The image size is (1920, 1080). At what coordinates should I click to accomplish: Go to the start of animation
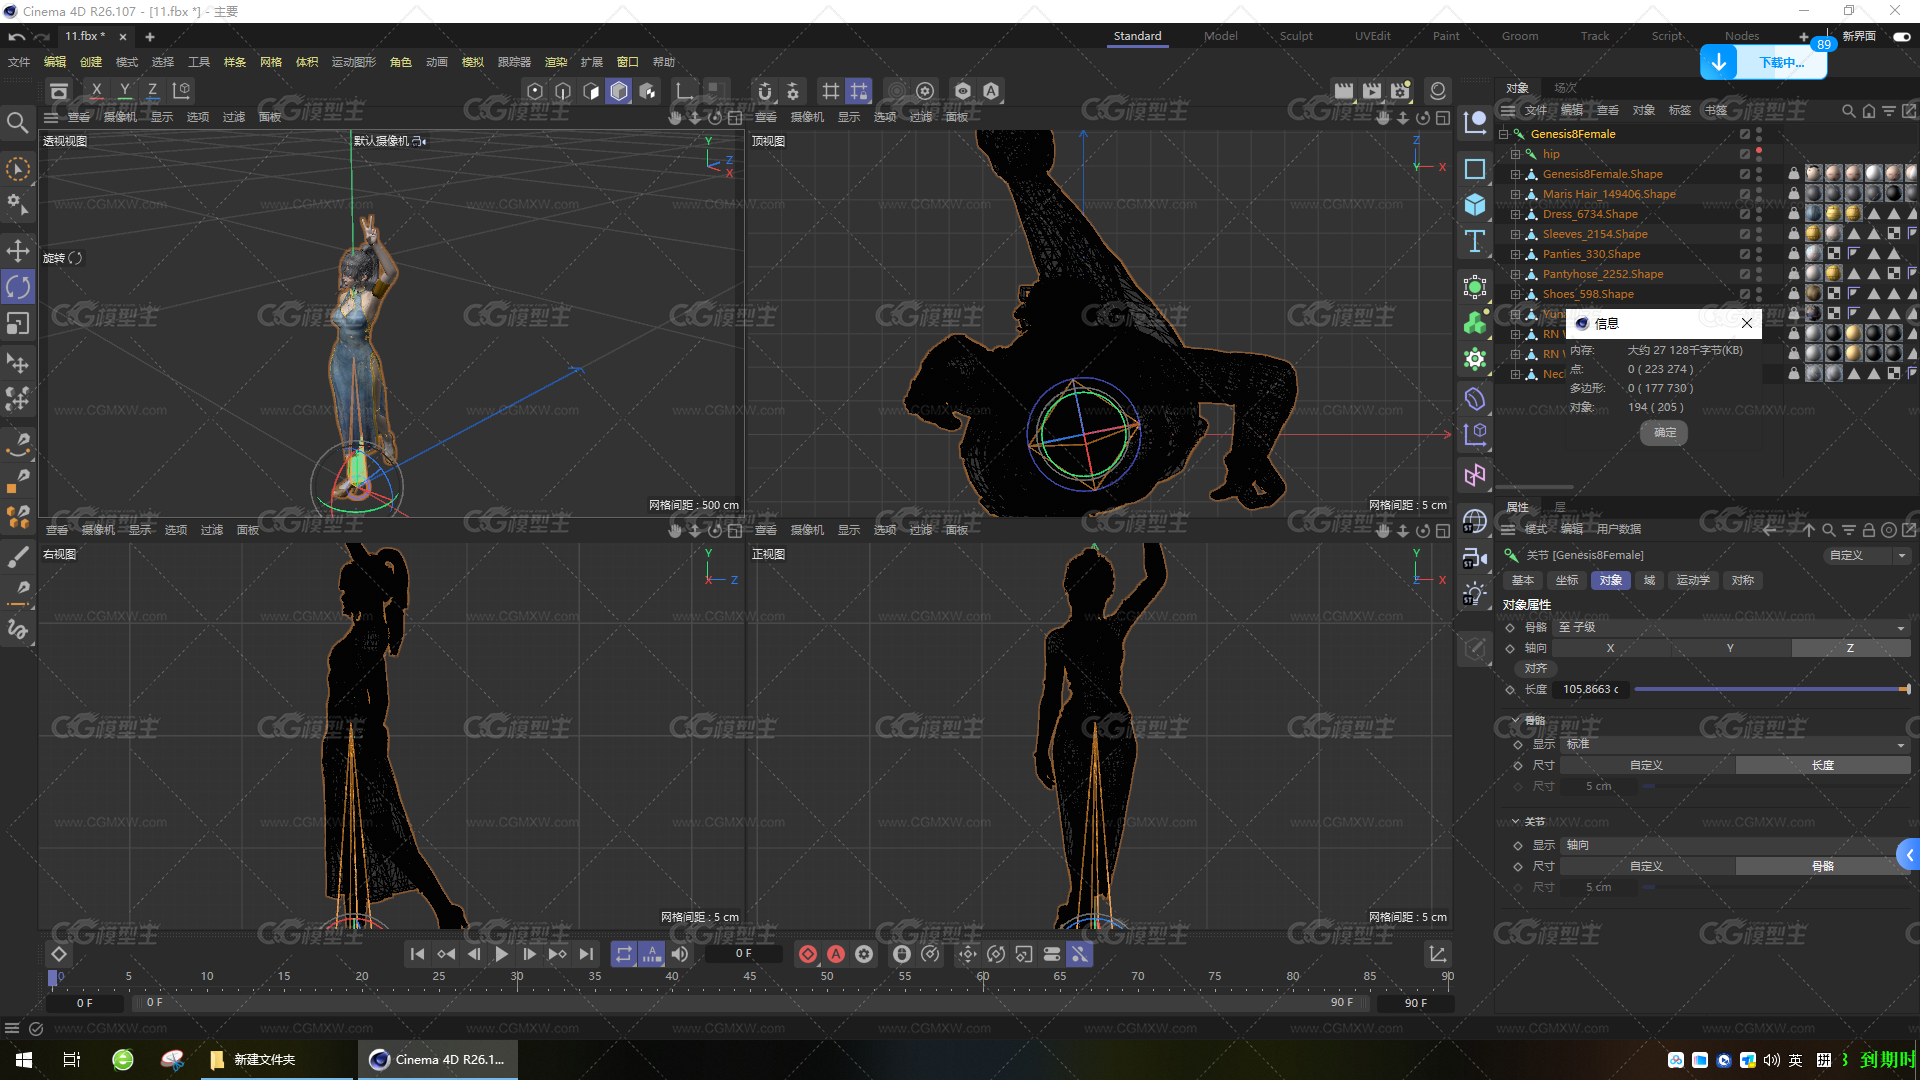click(418, 954)
